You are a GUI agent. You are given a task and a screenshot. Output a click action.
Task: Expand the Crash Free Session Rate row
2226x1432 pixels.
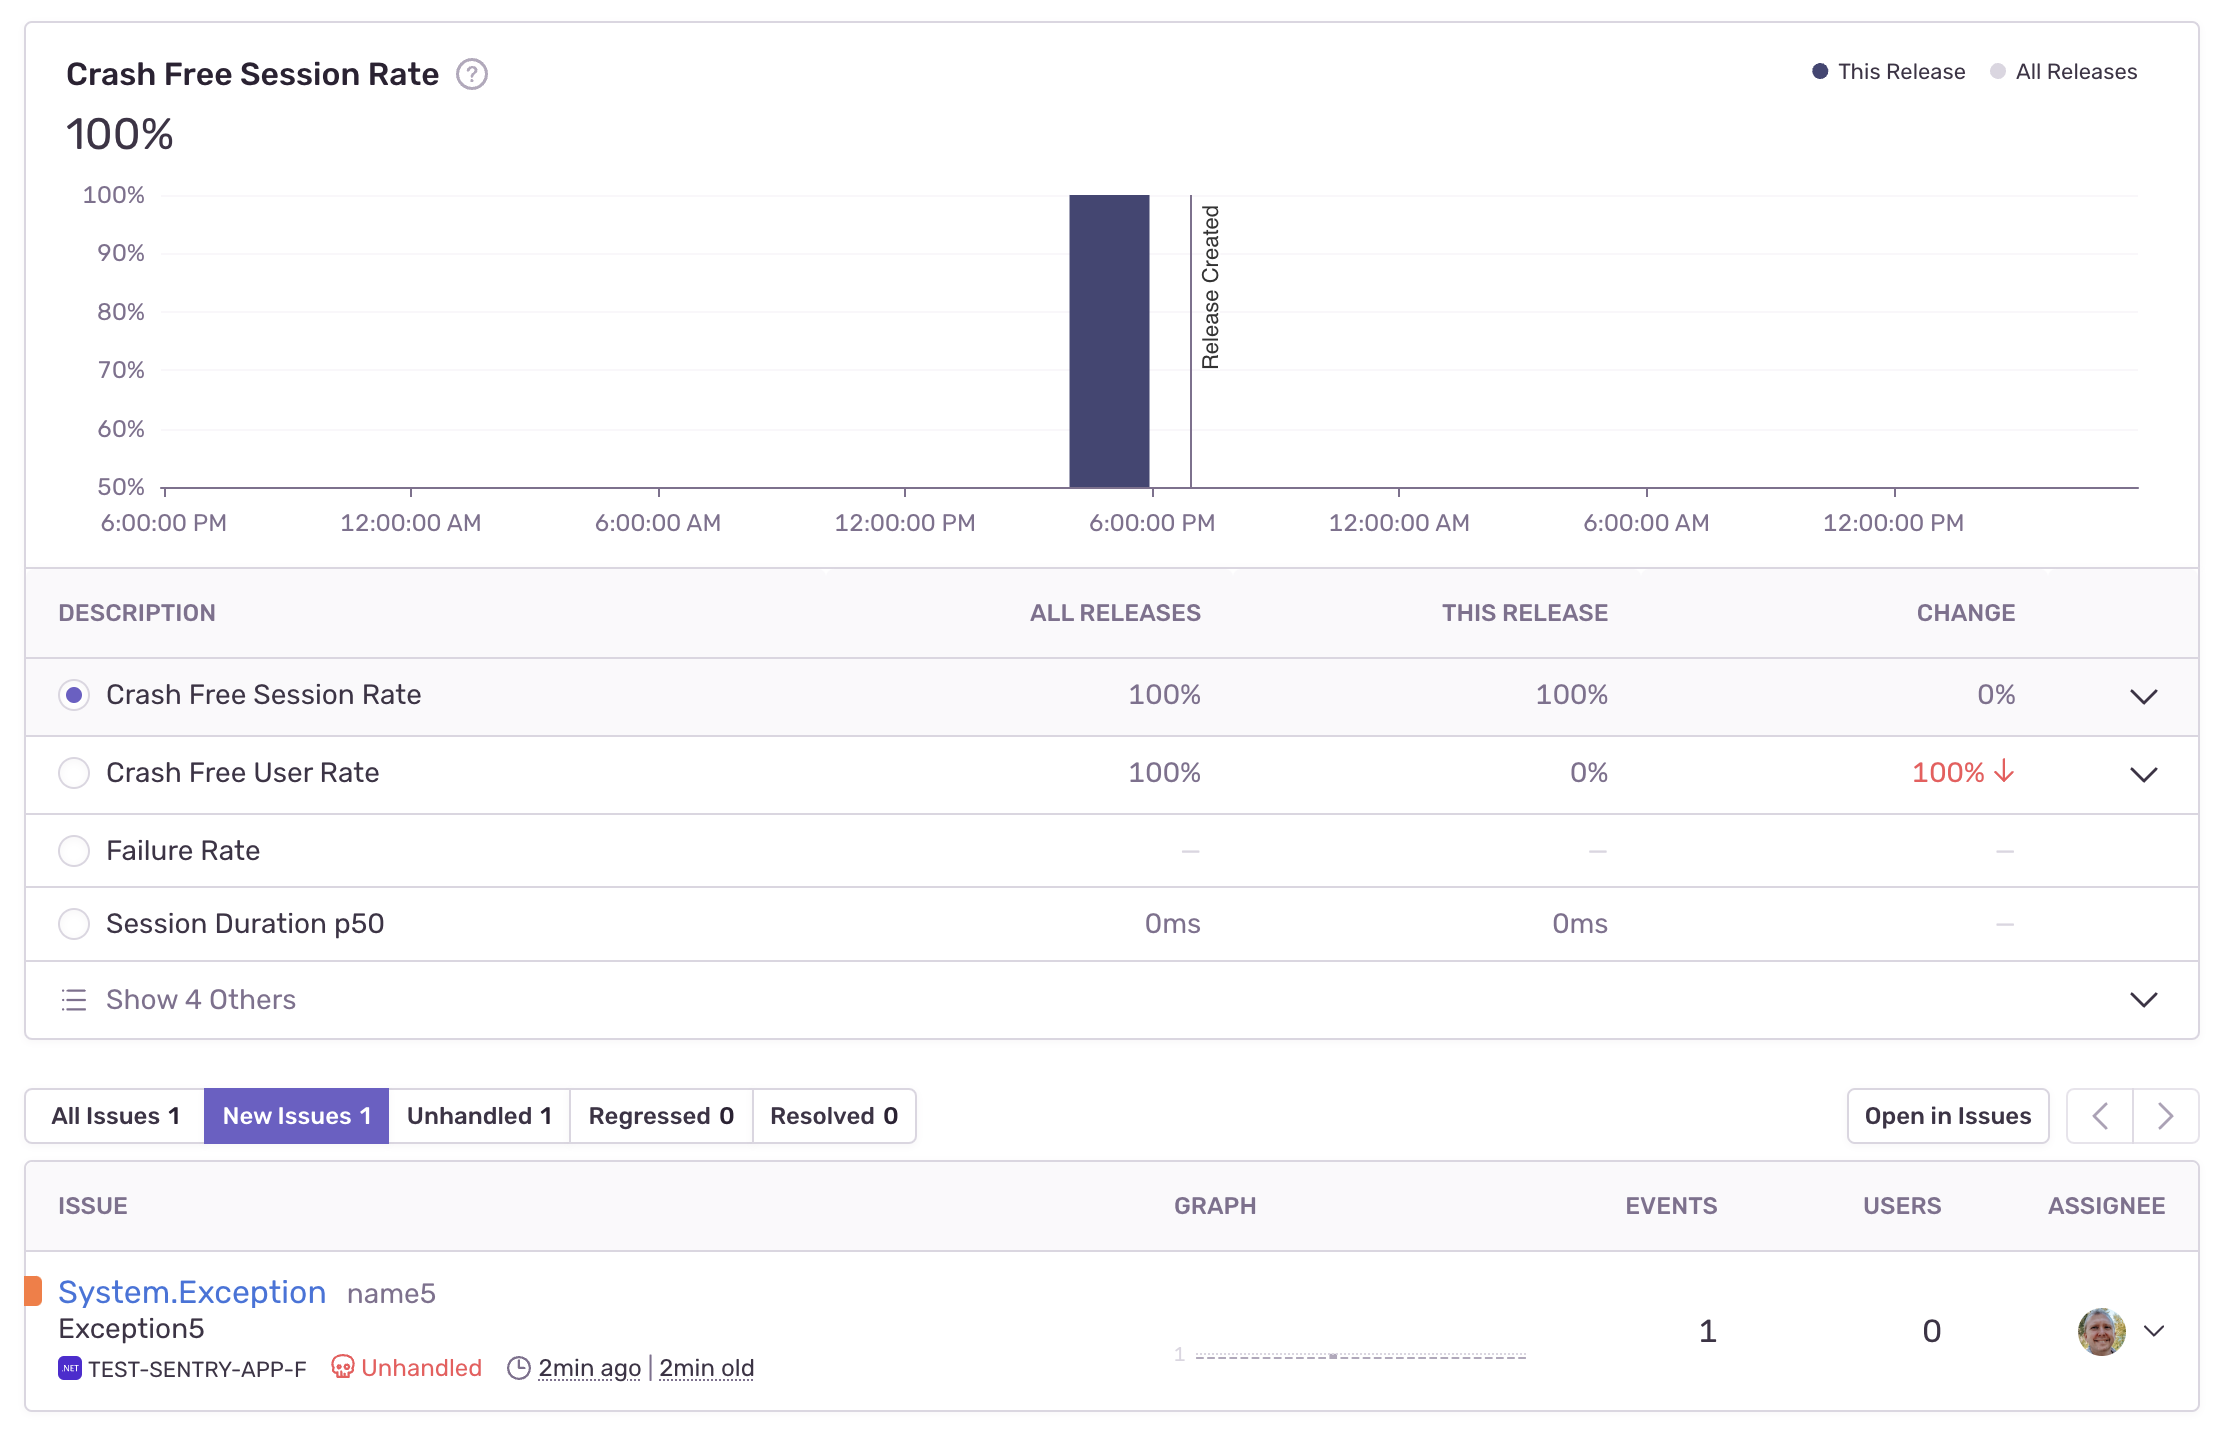(x=2143, y=696)
